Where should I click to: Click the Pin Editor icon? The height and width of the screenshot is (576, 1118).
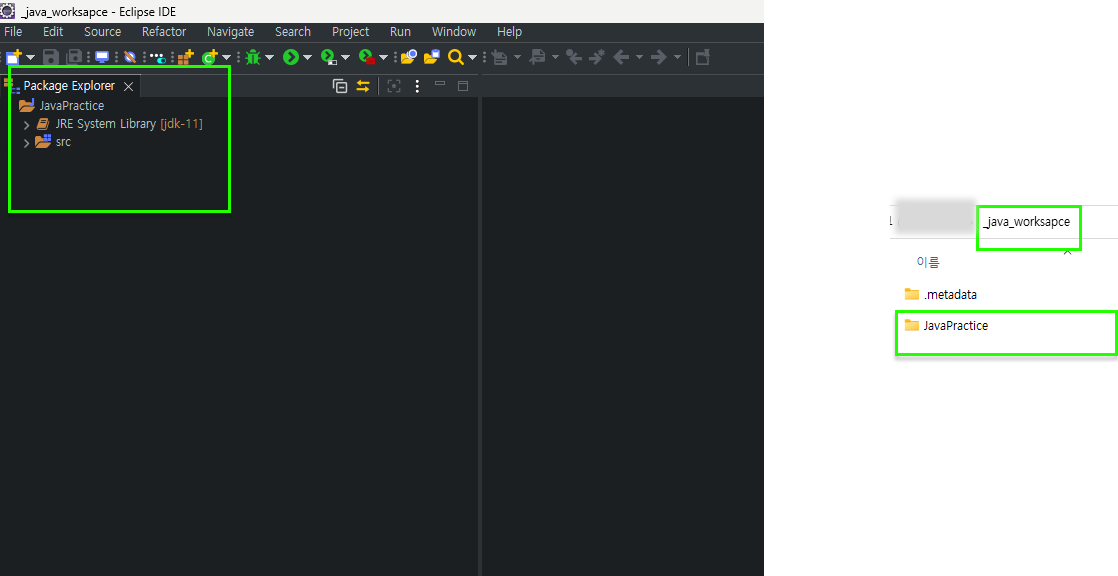point(703,57)
